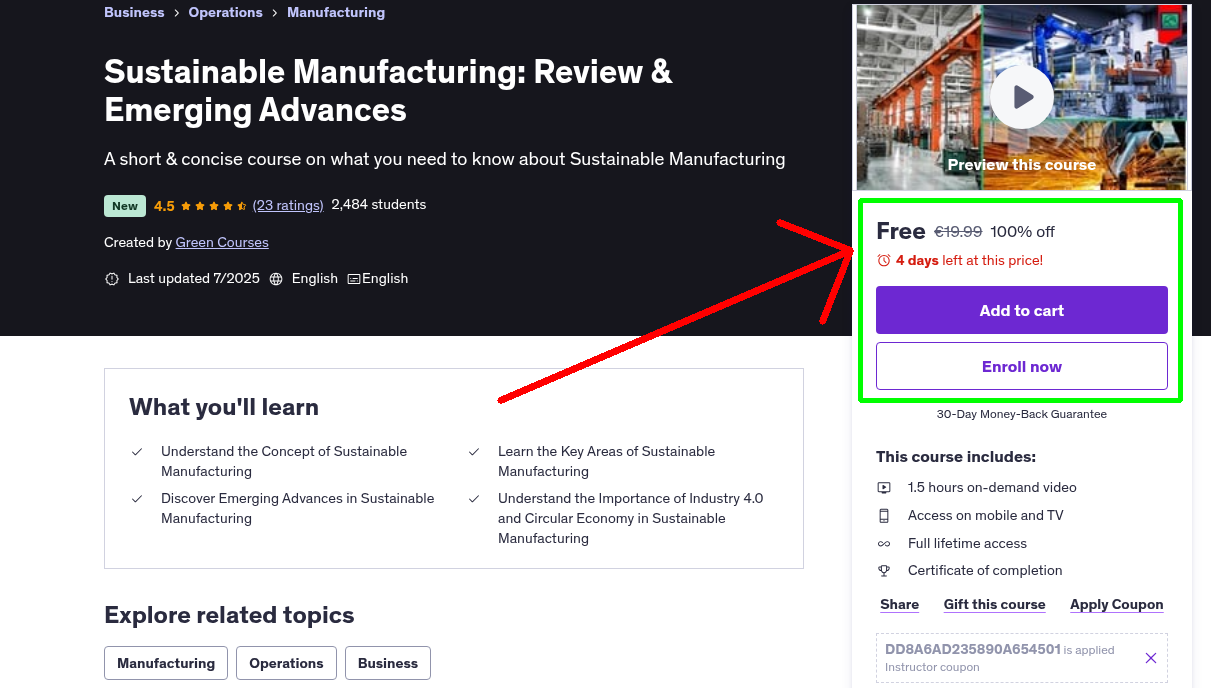
Task: Open the Business breadcrumb
Action: click(134, 12)
